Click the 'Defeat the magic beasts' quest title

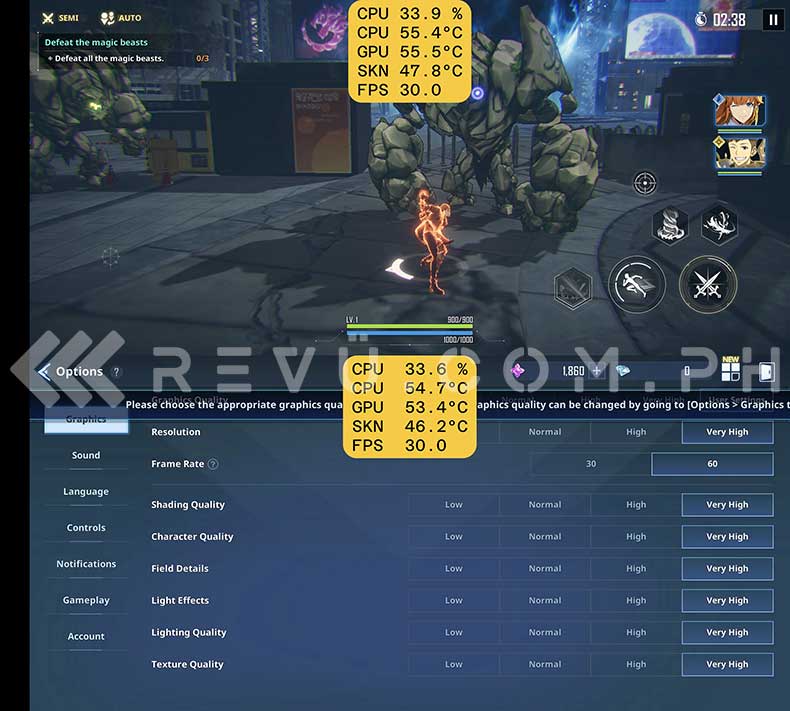(96, 42)
